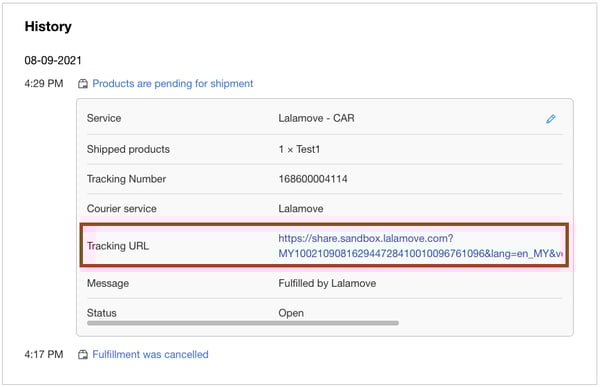Click the 'Service' row label

pos(104,118)
